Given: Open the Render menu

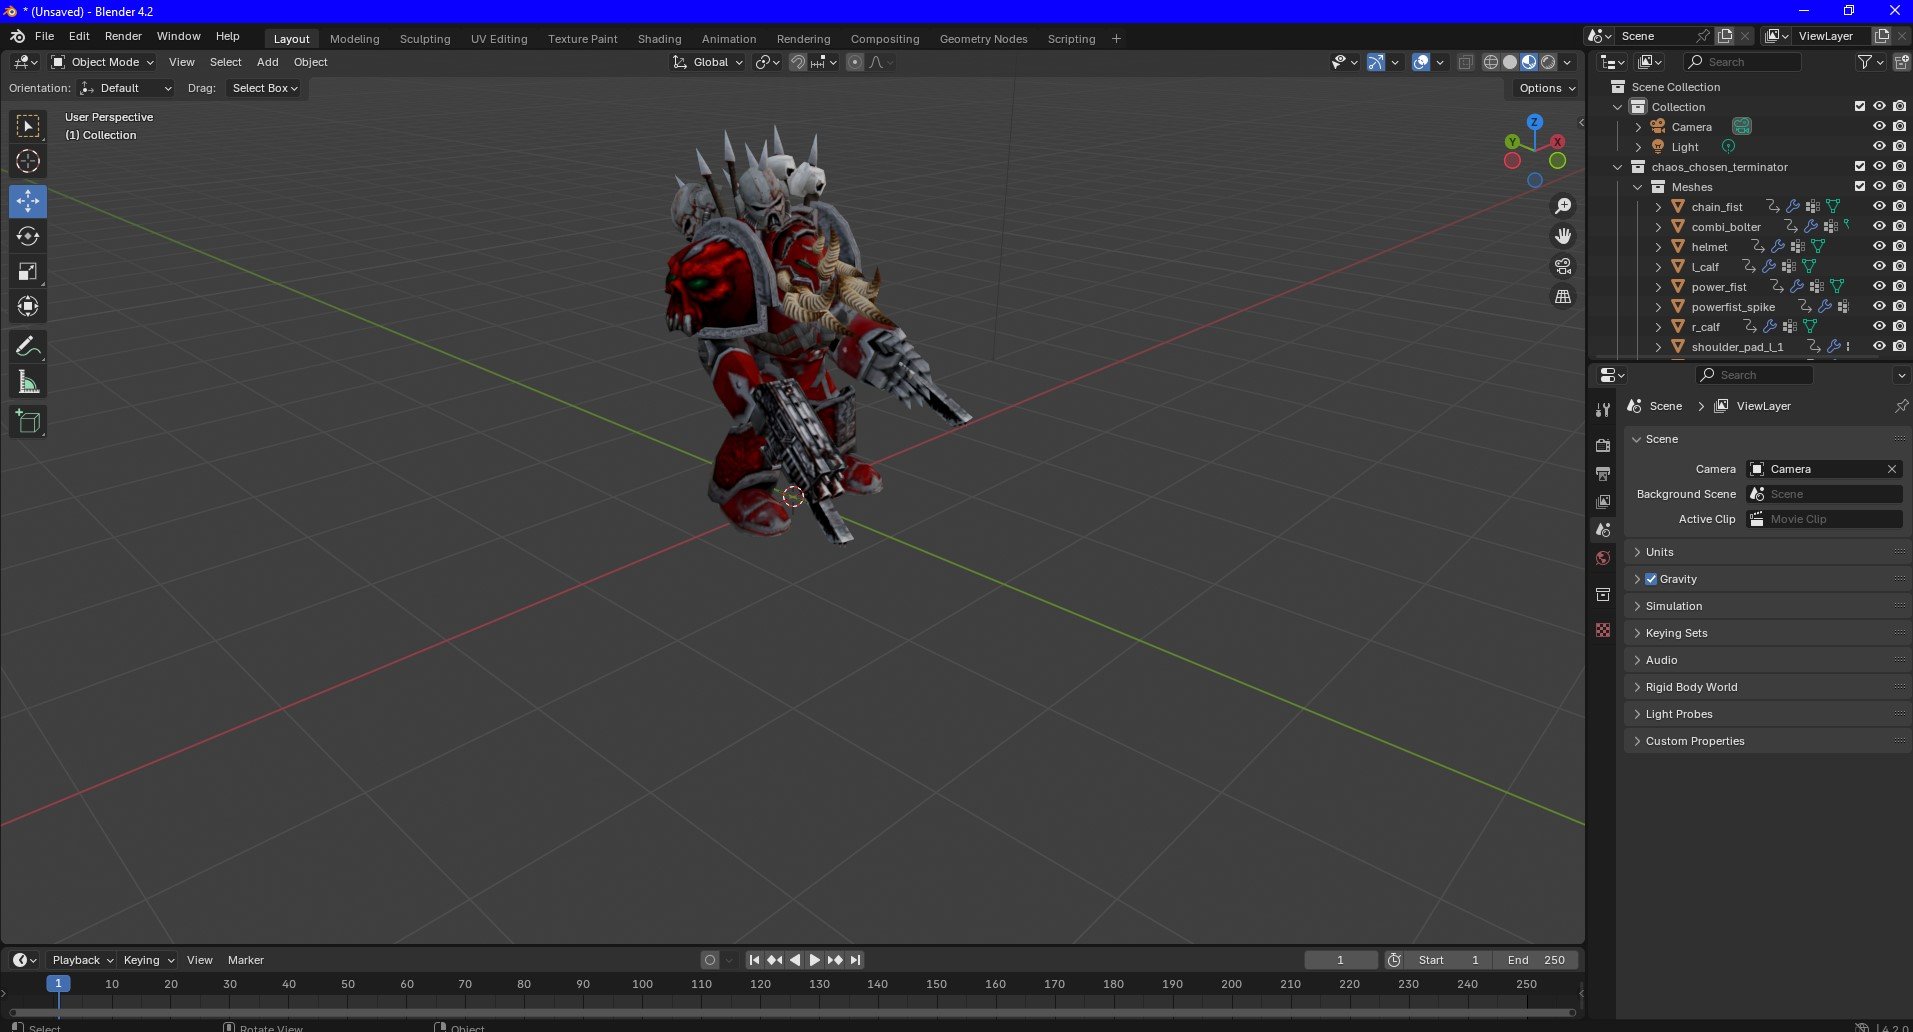Looking at the screenshot, I should point(123,36).
